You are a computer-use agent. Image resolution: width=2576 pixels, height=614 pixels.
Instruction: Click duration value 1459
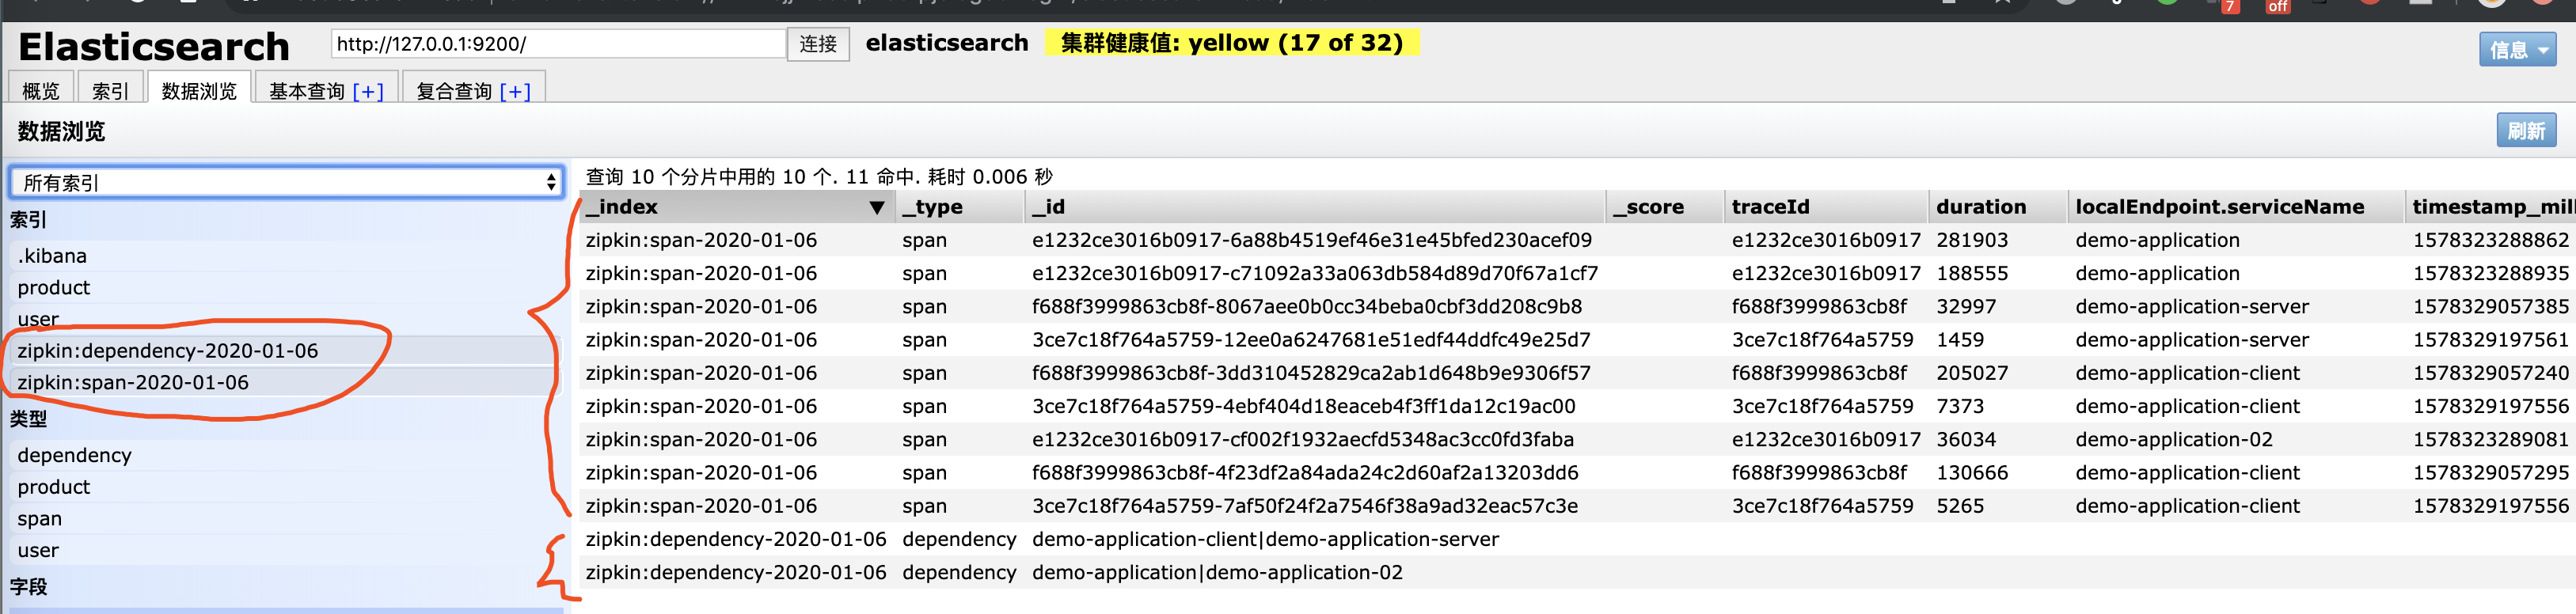coord(1960,340)
